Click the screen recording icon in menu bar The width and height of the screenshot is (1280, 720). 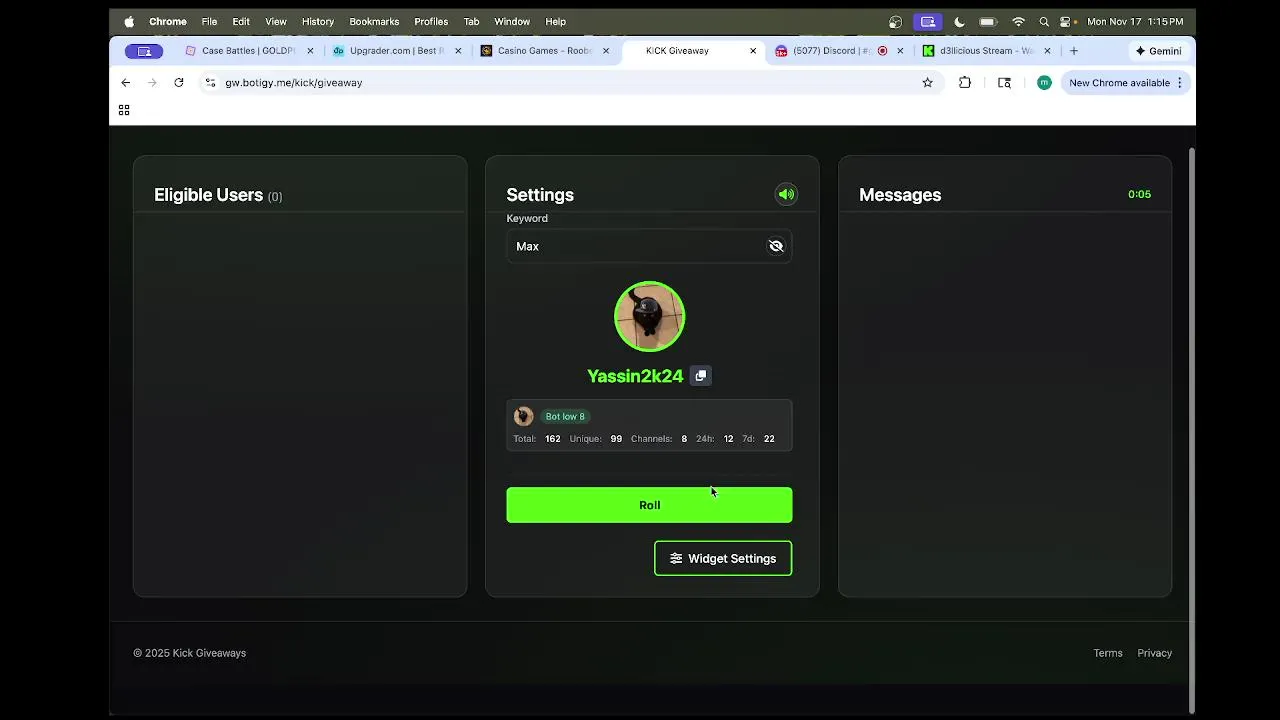pyautogui.click(x=928, y=21)
